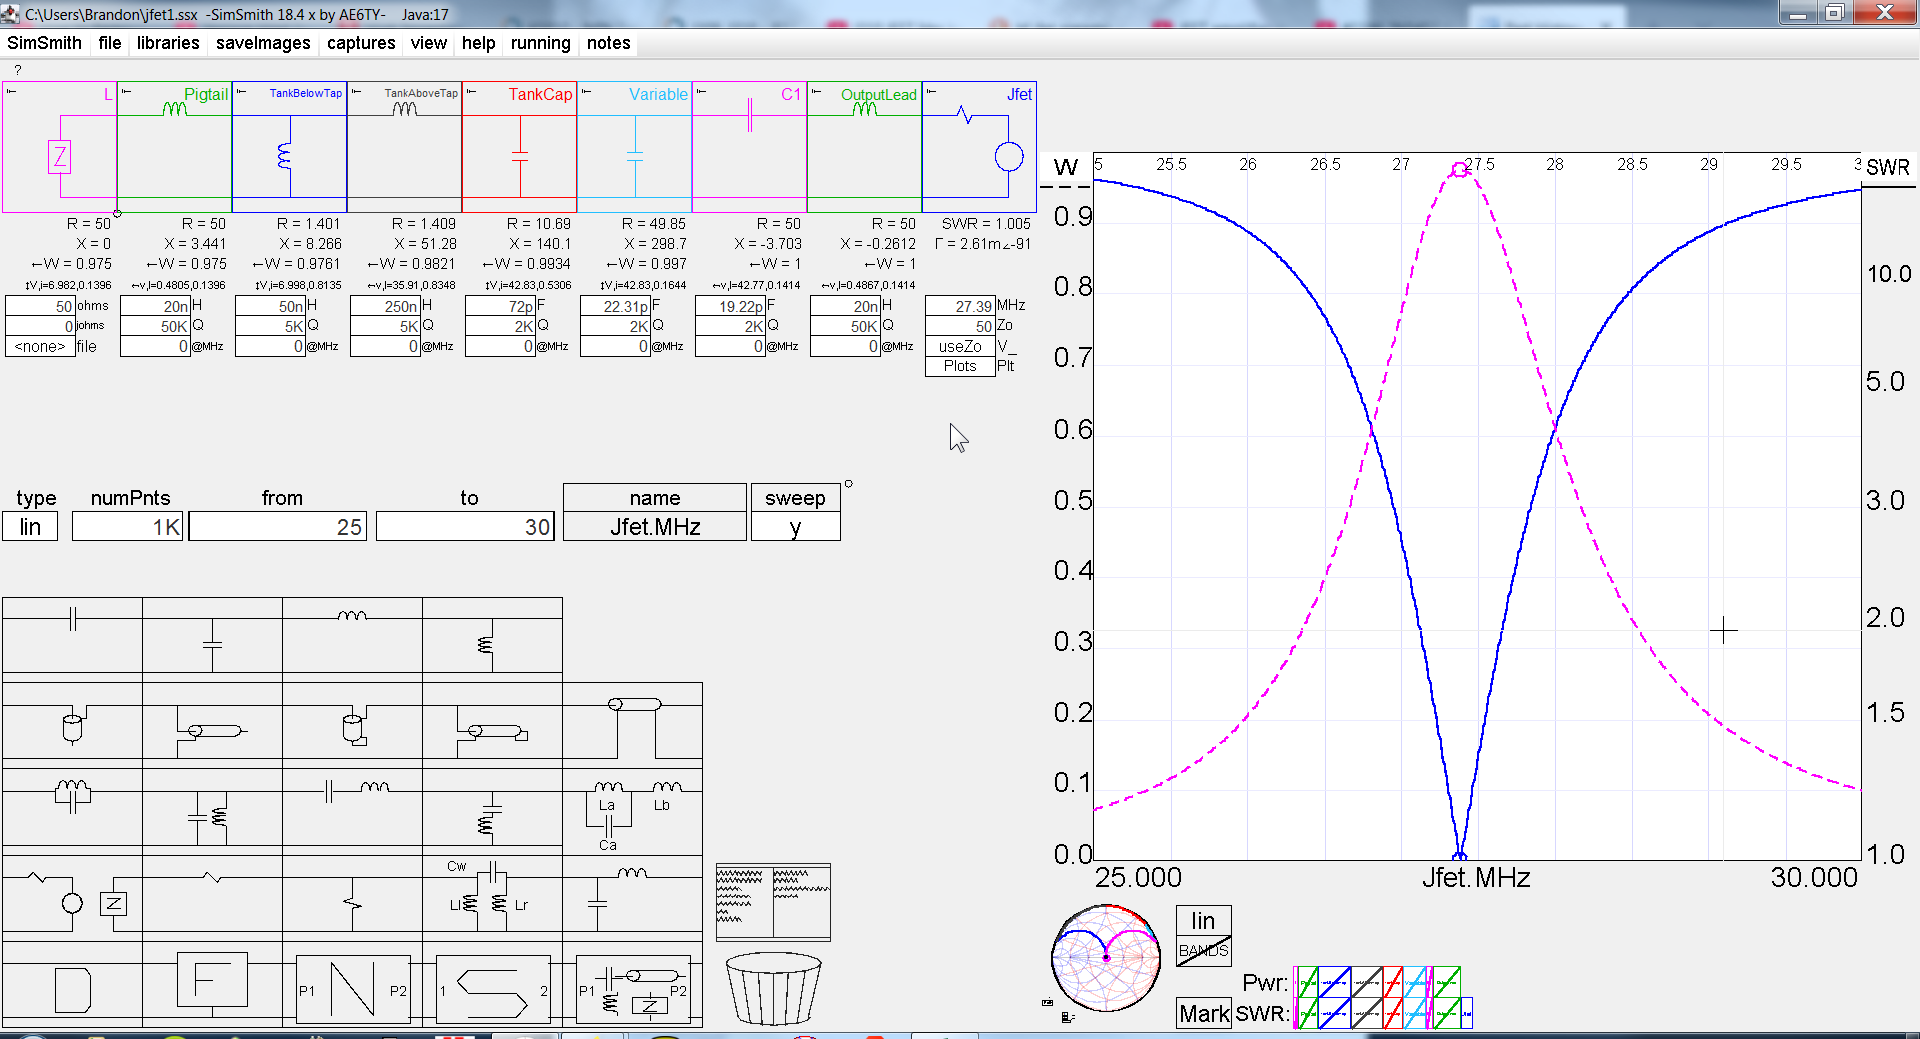Toggle lin/BANDS display mode
This screenshot has width=1920, height=1039.
[1202, 935]
